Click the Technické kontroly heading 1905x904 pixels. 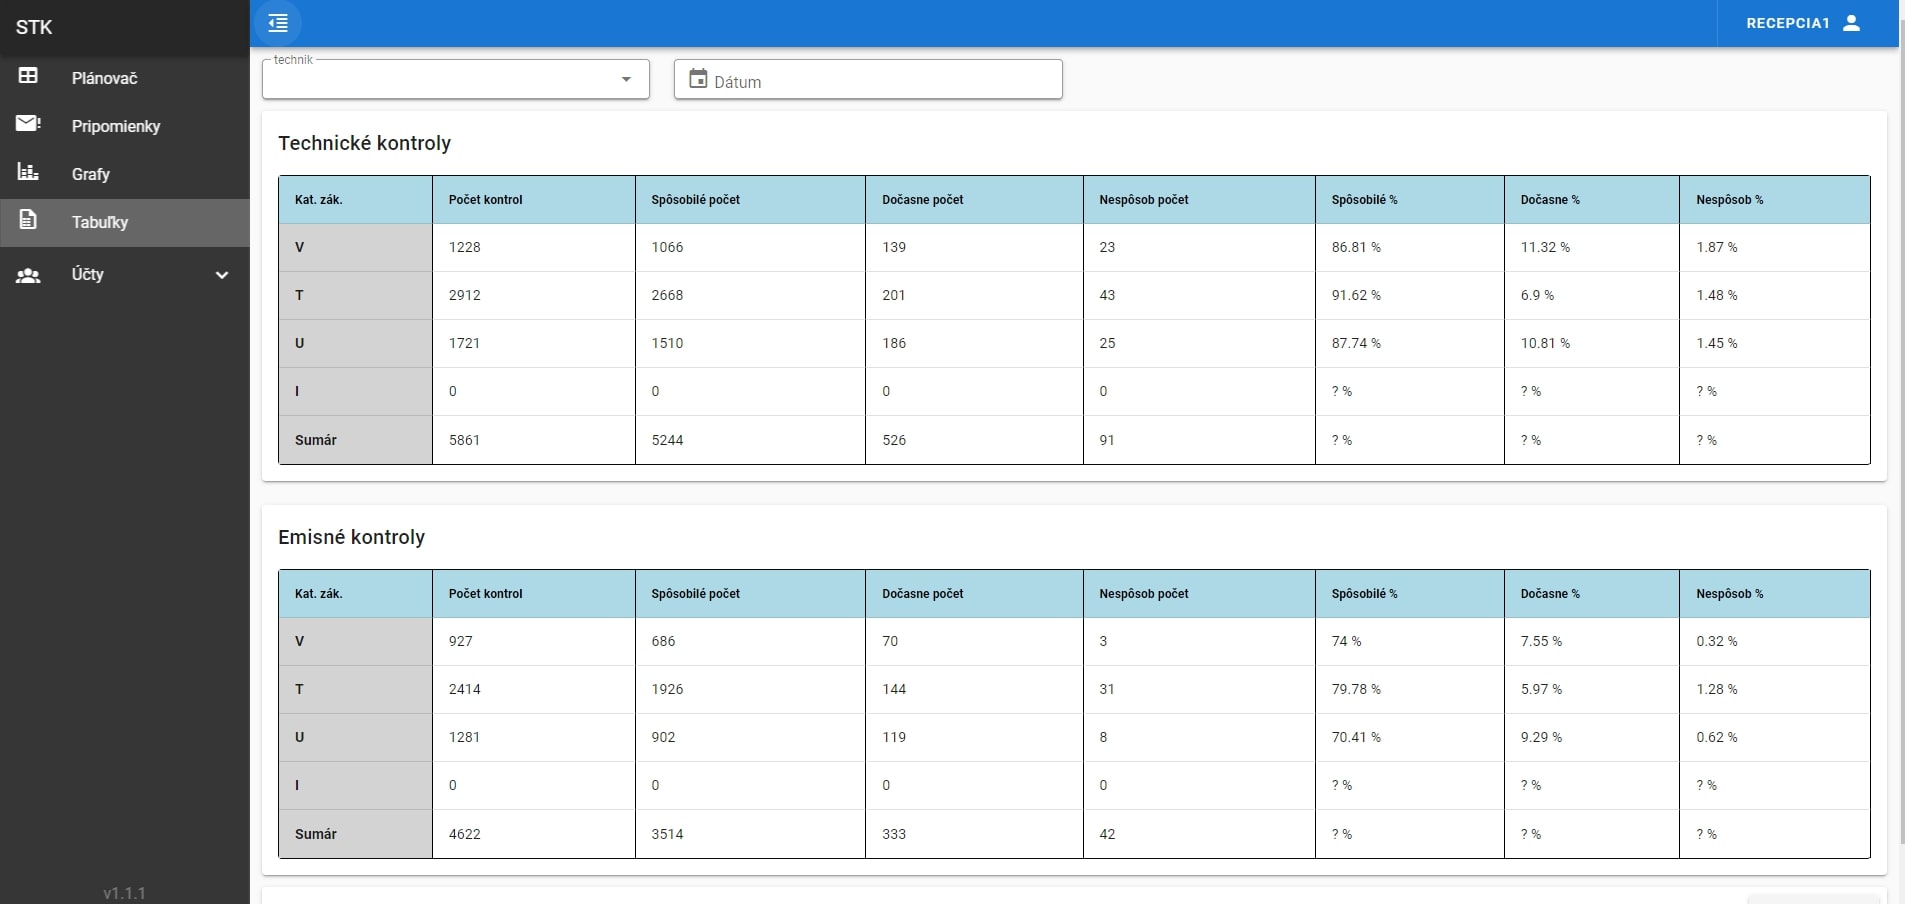click(x=364, y=143)
